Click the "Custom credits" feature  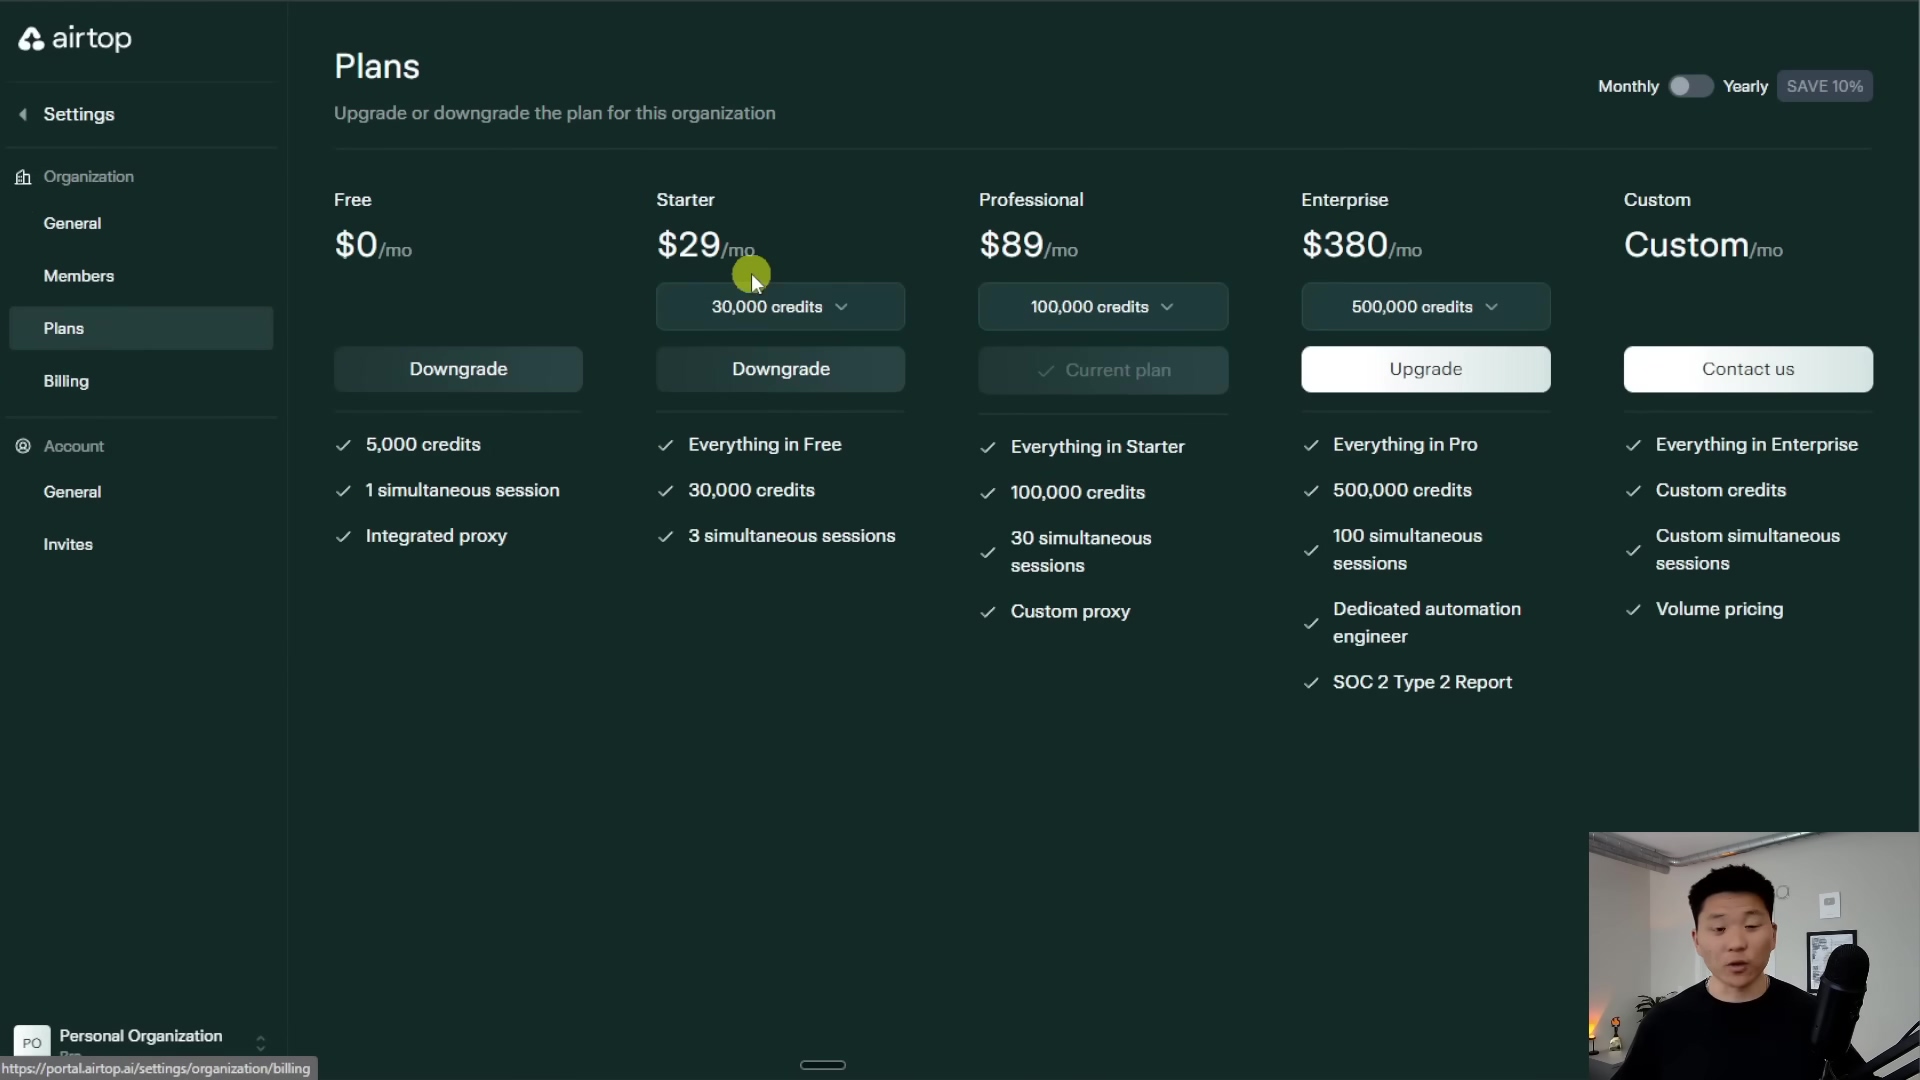click(1720, 490)
